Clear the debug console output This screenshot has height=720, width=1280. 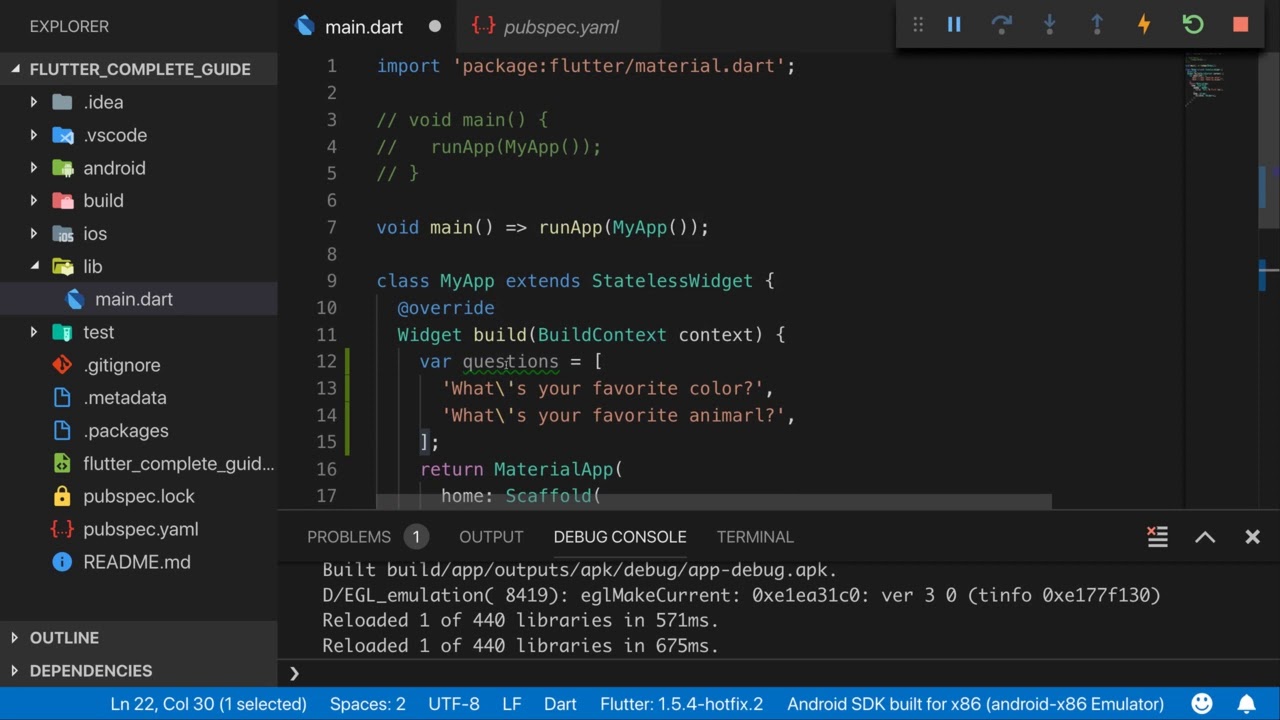pos(1157,537)
